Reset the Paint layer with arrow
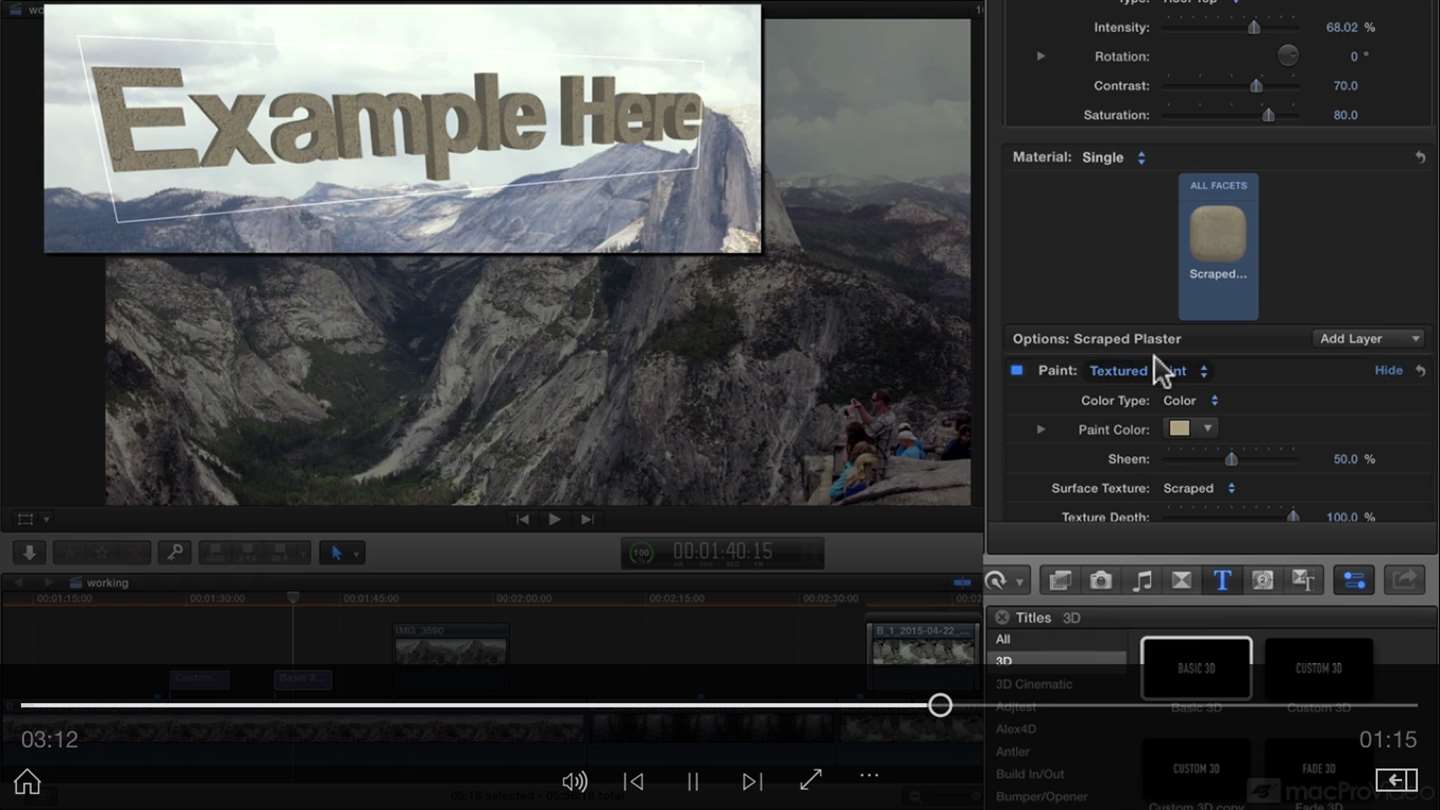The image size is (1440, 810). (x=1420, y=371)
